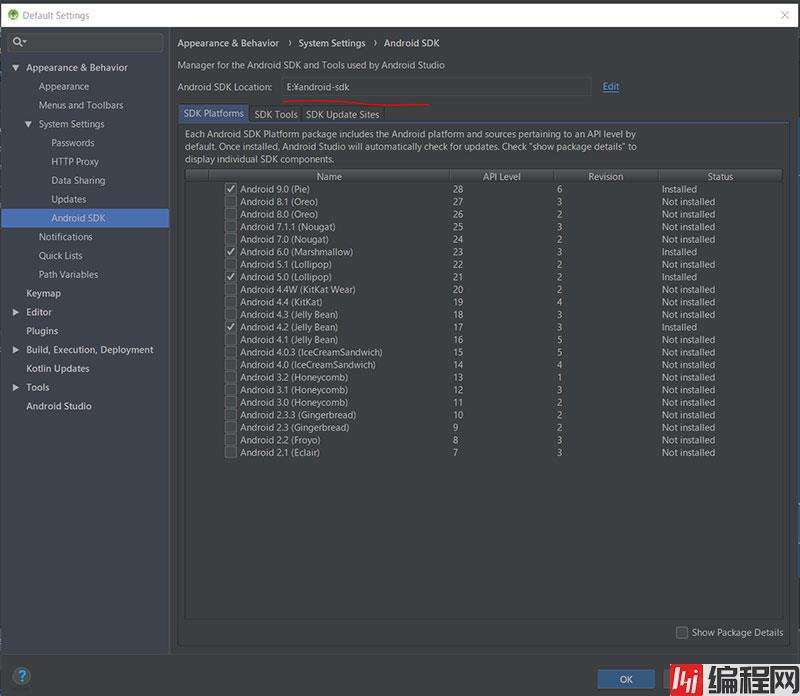Expand the Editor tree node
The height and width of the screenshot is (696, 800).
(16, 312)
